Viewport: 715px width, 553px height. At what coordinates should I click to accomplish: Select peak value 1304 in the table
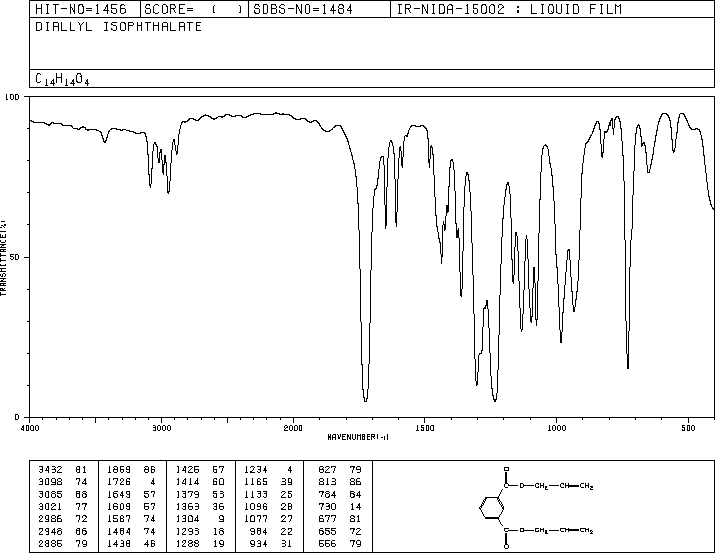187,519
